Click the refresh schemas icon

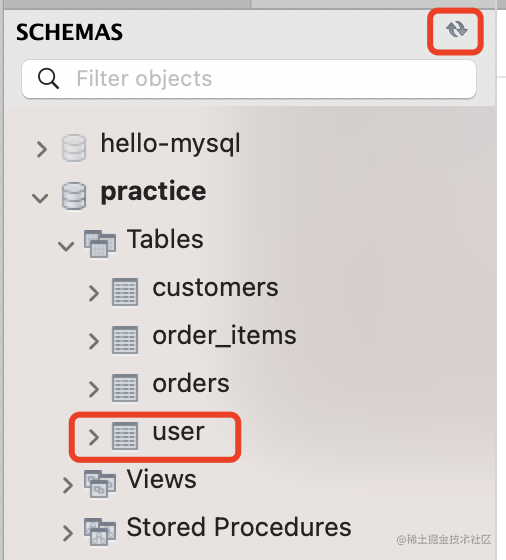click(456, 29)
